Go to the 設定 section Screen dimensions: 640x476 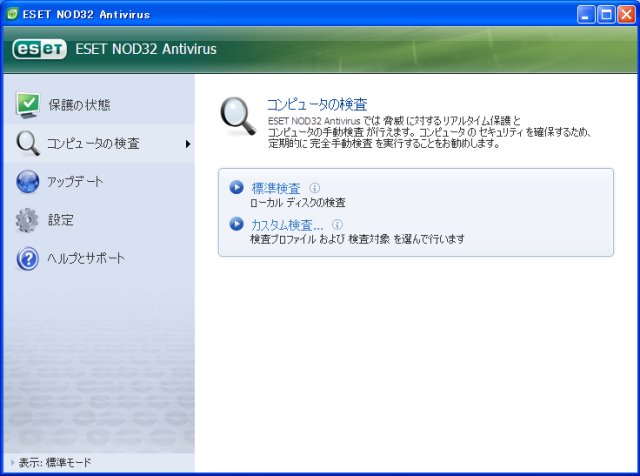(99, 220)
